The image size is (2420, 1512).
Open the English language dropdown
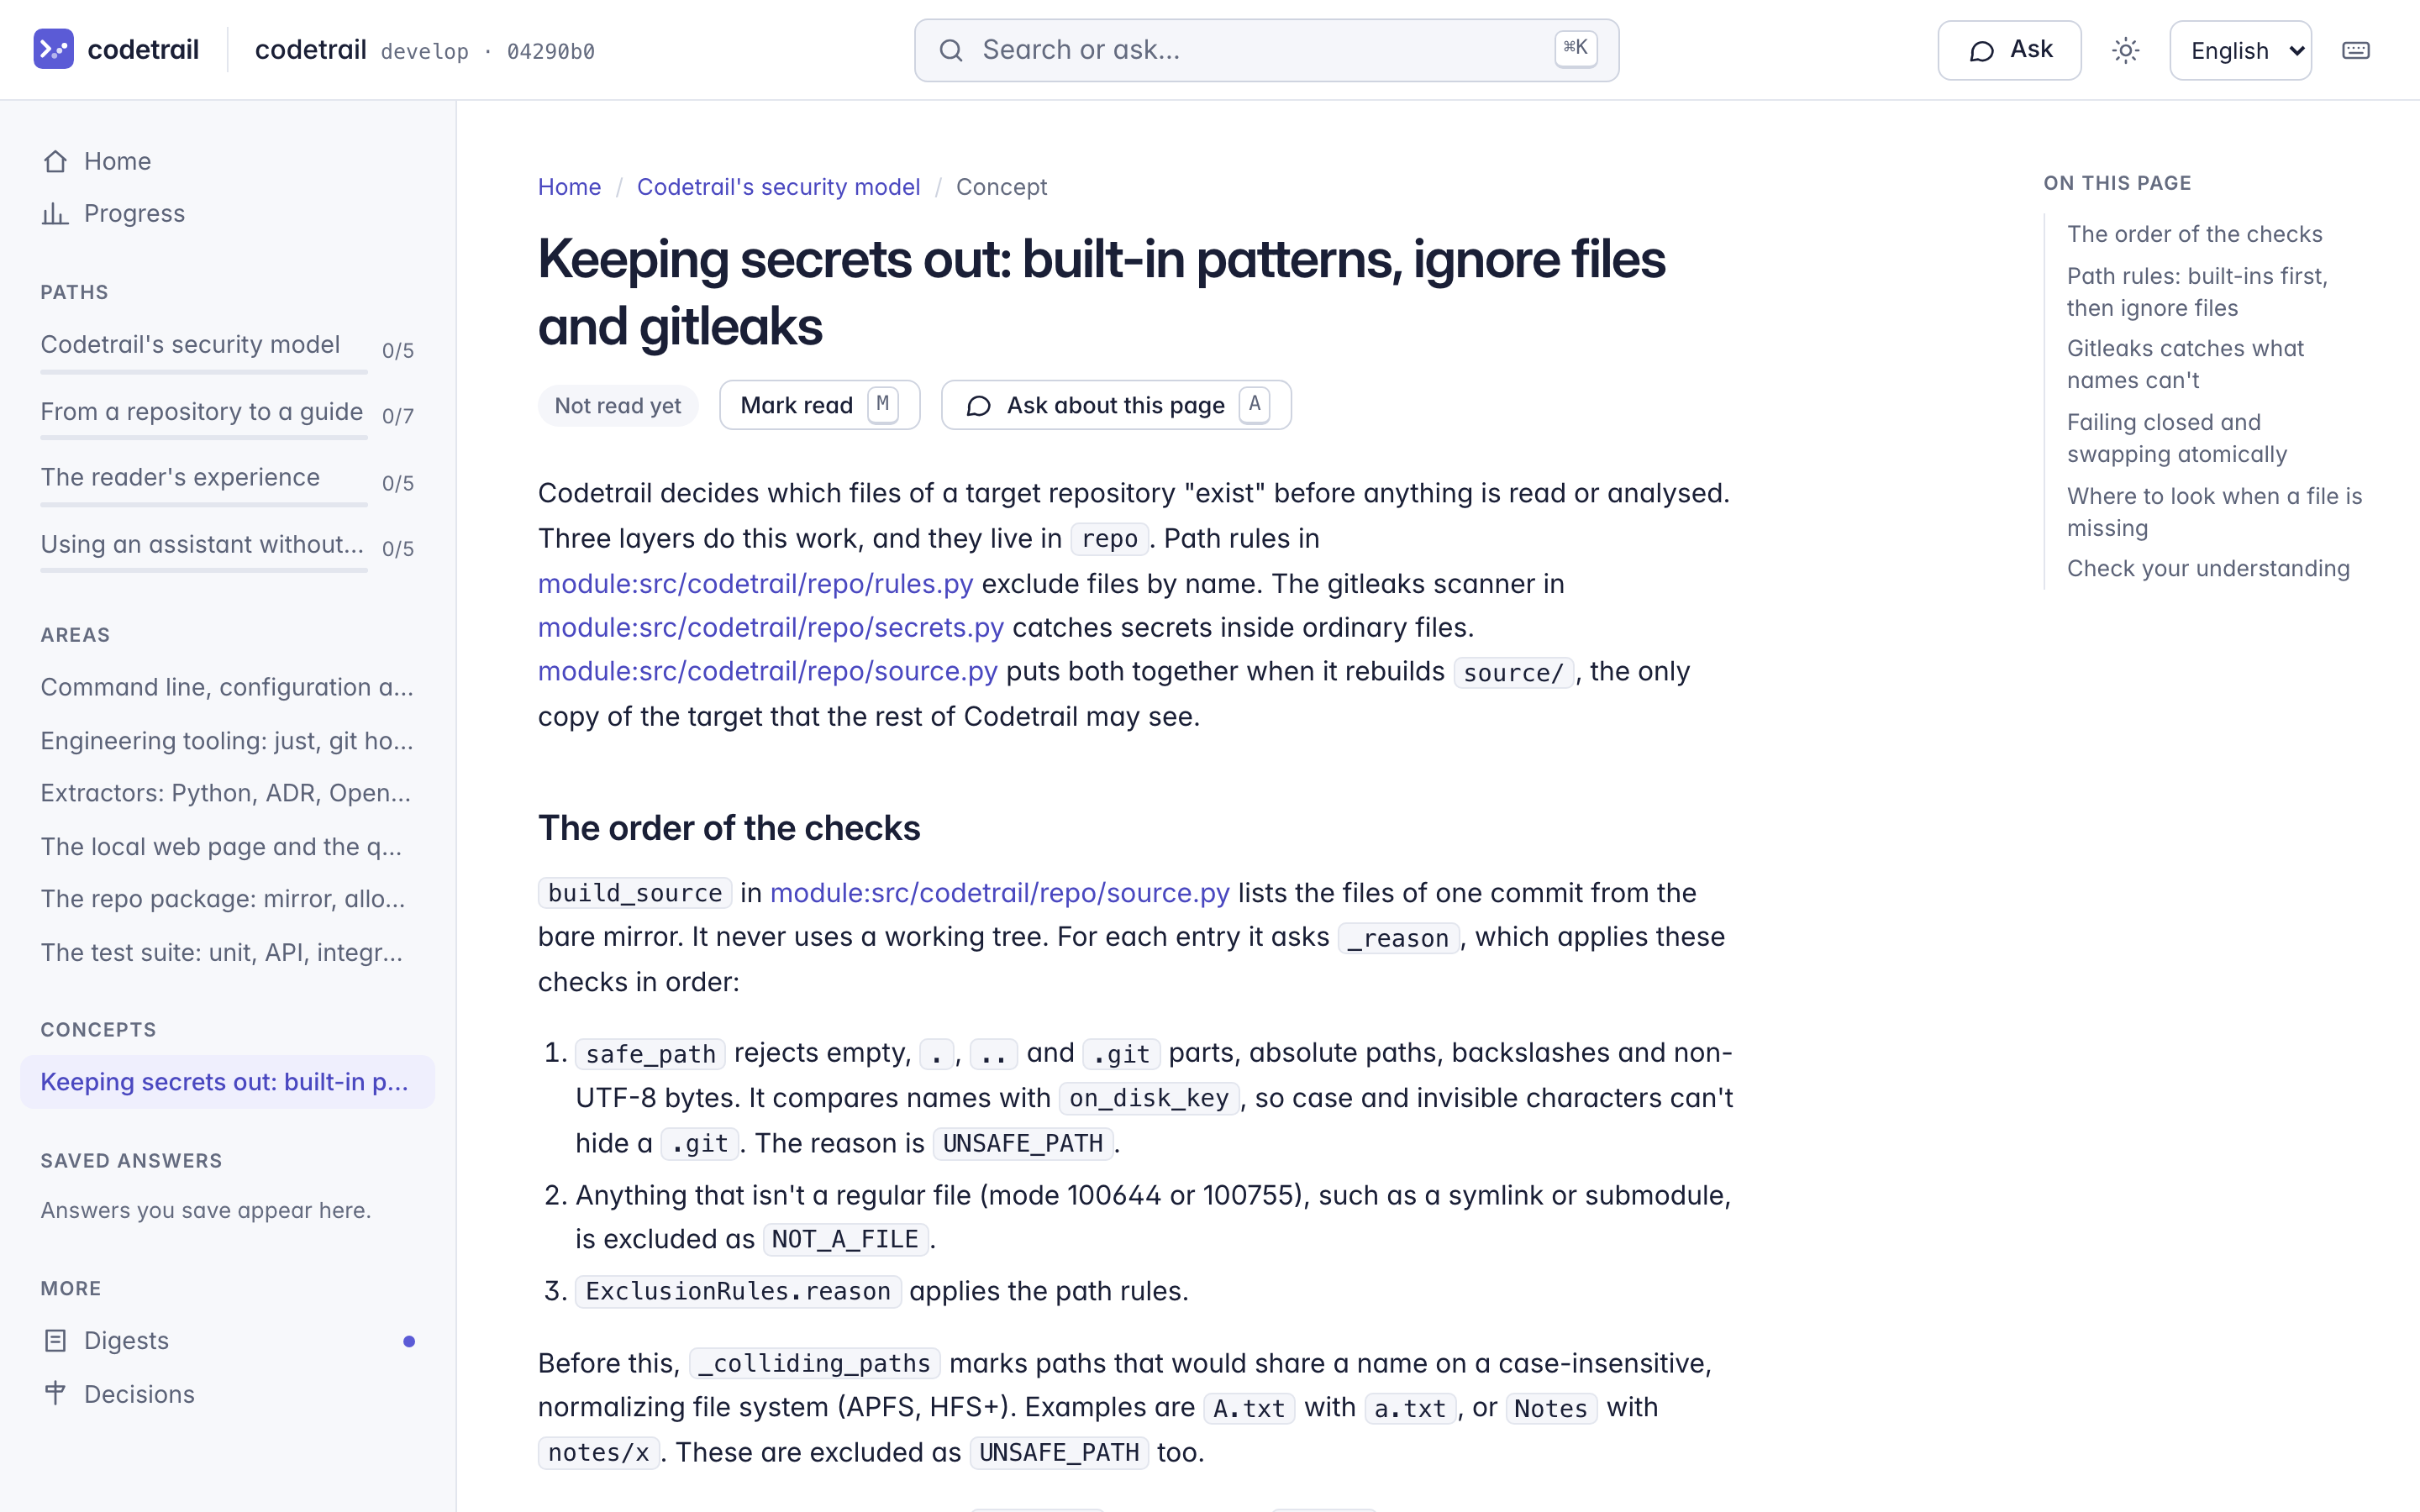pos(2240,50)
